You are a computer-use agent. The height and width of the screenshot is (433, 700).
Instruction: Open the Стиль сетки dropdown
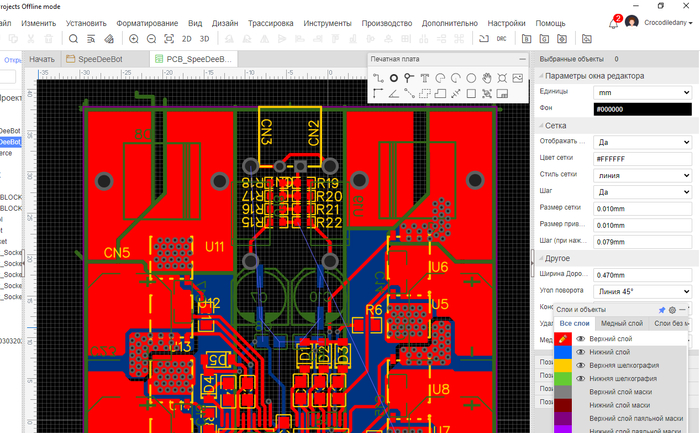pos(642,175)
